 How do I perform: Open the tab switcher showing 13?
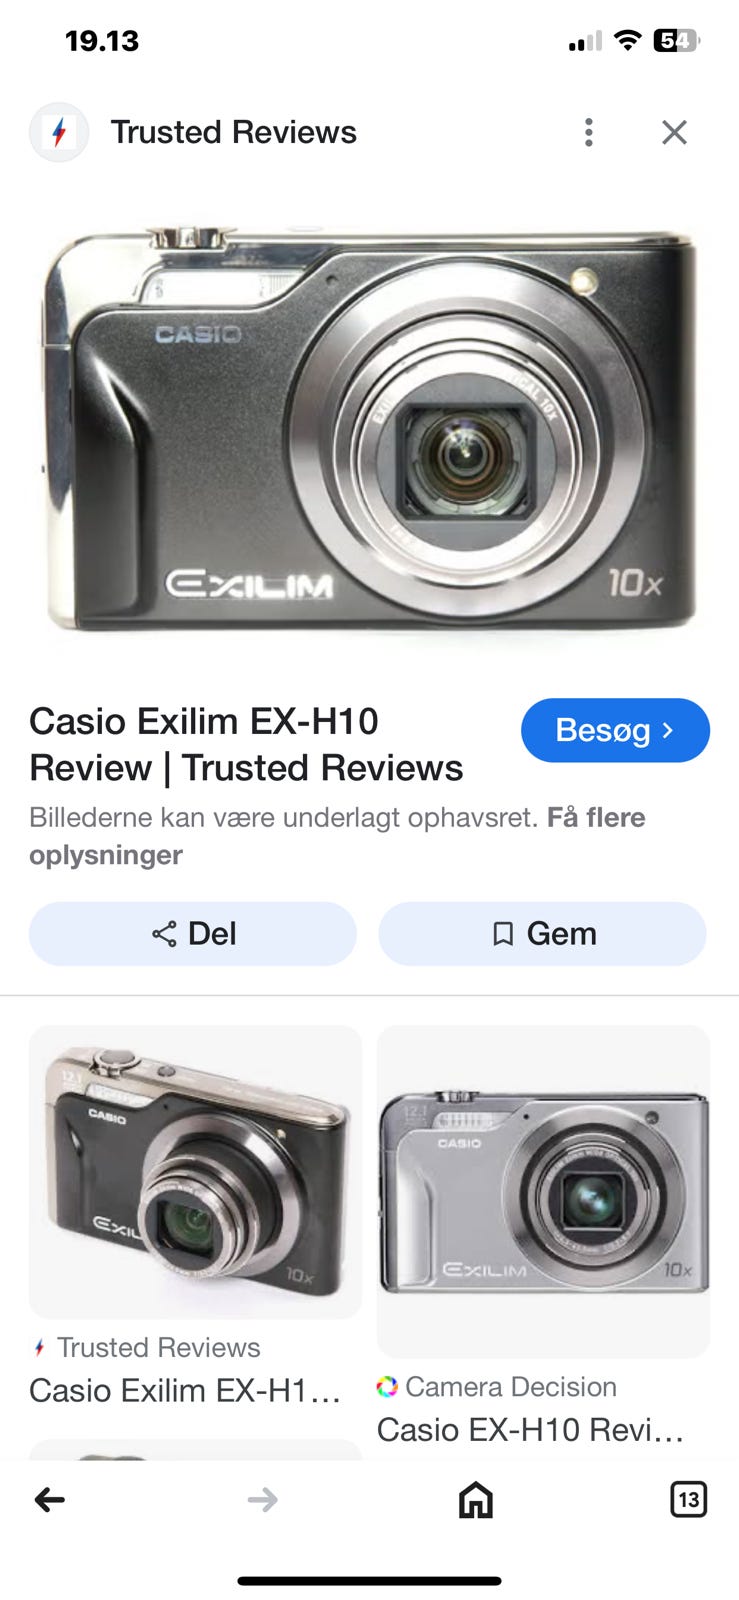click(x=688, y=1499)
